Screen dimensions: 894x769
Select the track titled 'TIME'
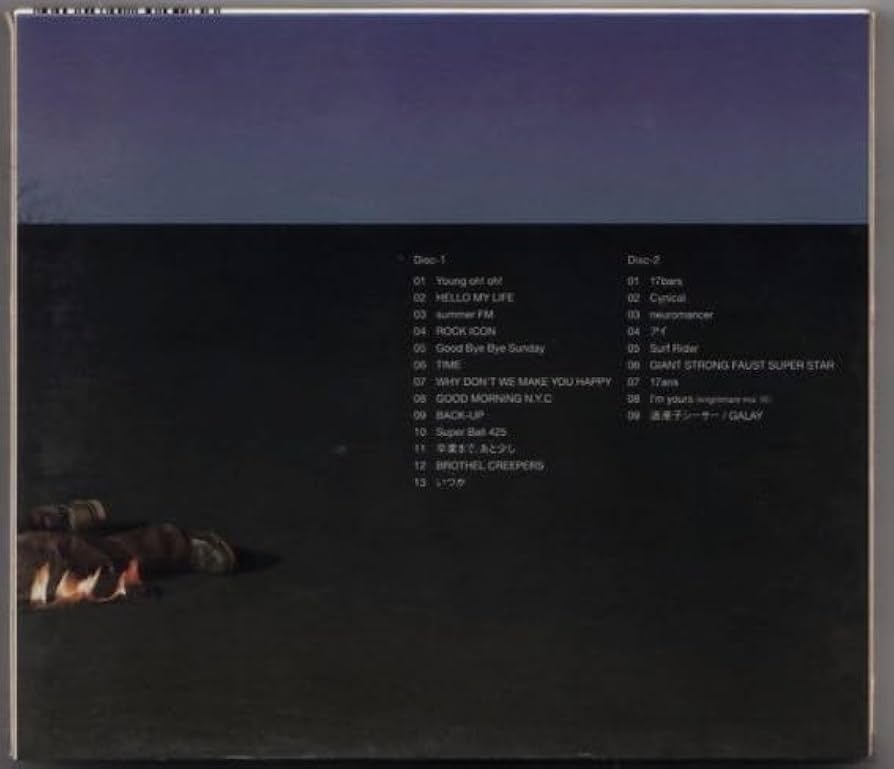click(449, 365)
